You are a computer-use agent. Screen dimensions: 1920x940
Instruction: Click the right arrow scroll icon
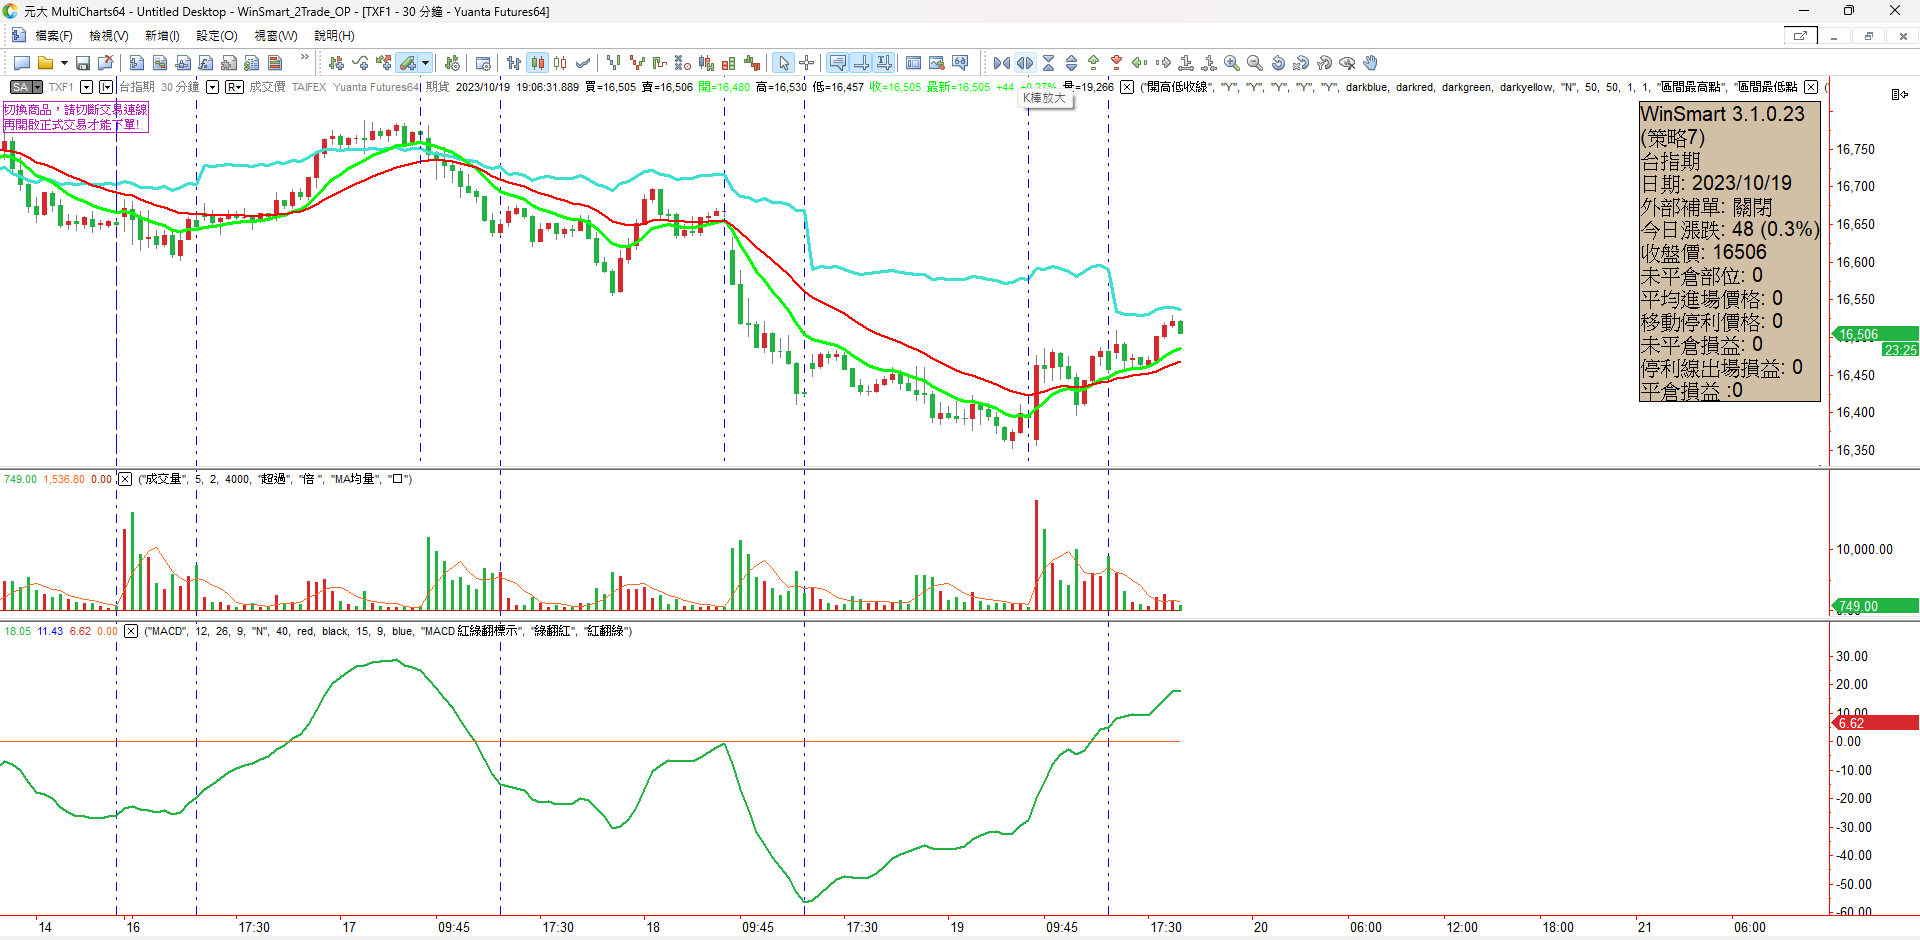1163,63
